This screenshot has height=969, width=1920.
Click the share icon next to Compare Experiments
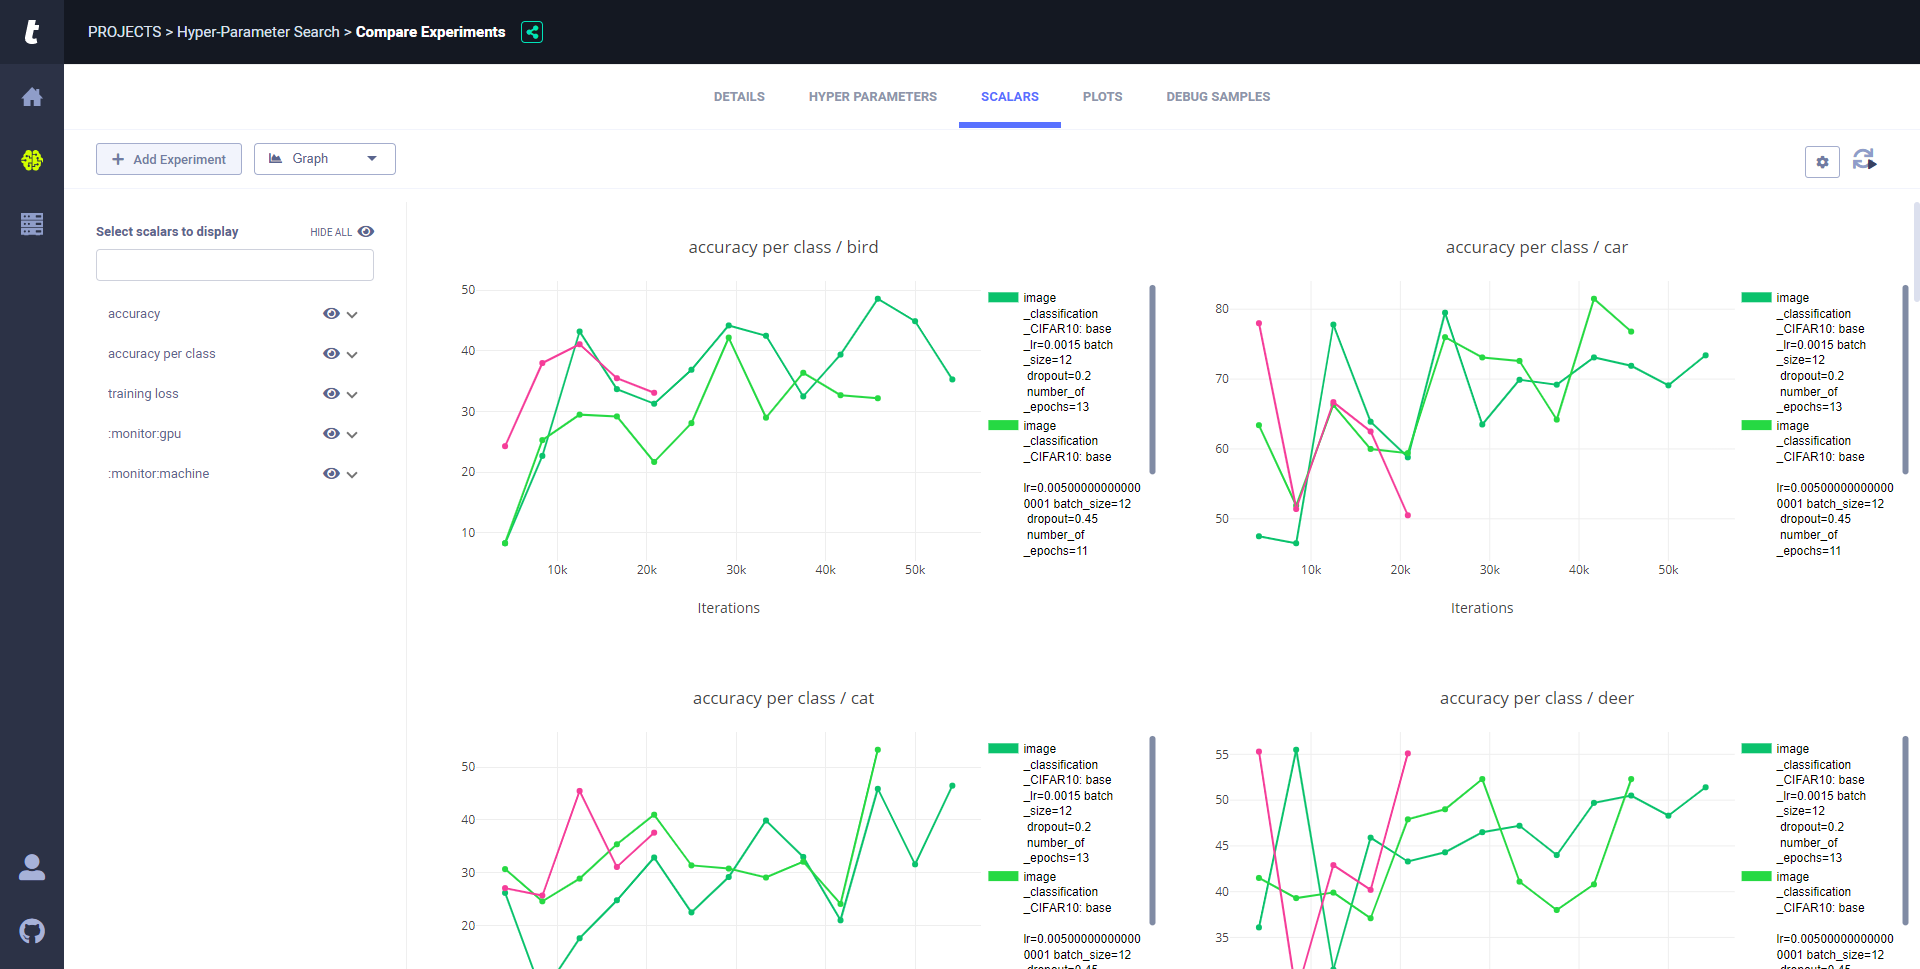pos(532,32)
